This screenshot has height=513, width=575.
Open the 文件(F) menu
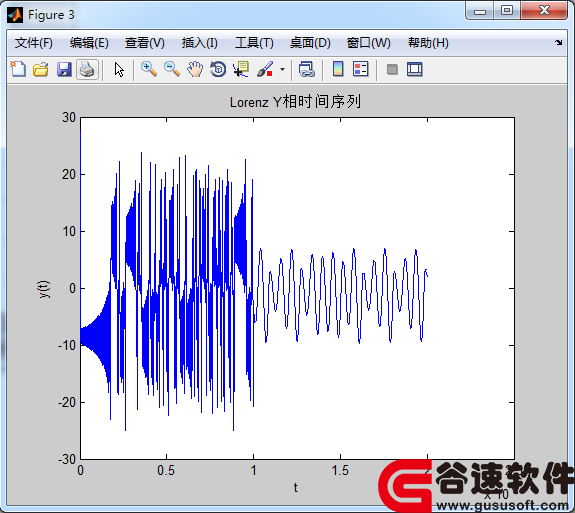pos(34,43)
